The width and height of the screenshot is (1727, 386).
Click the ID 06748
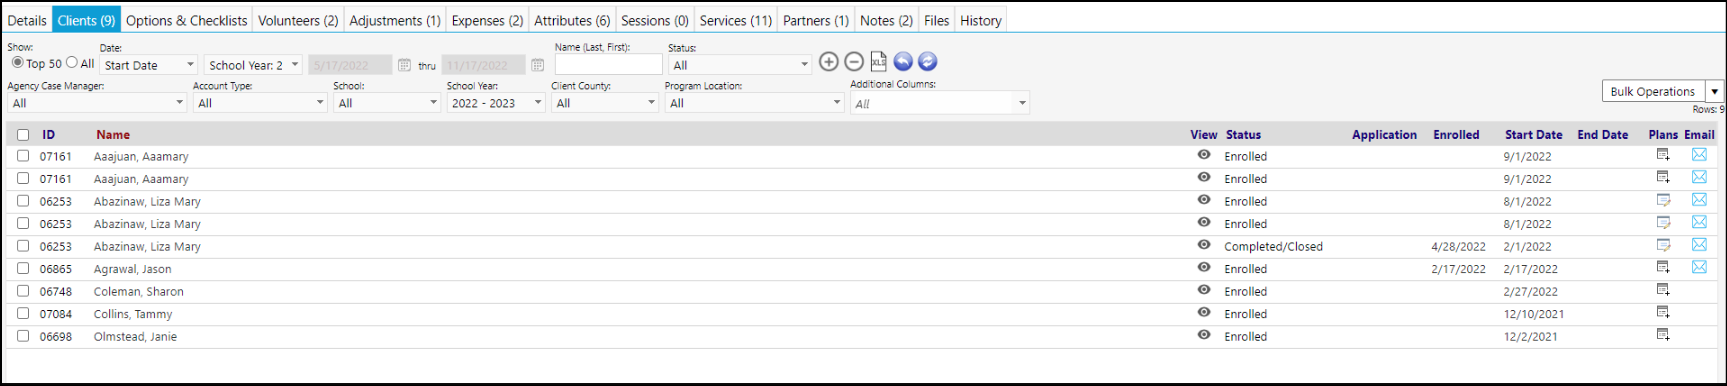tap(56, 292)
